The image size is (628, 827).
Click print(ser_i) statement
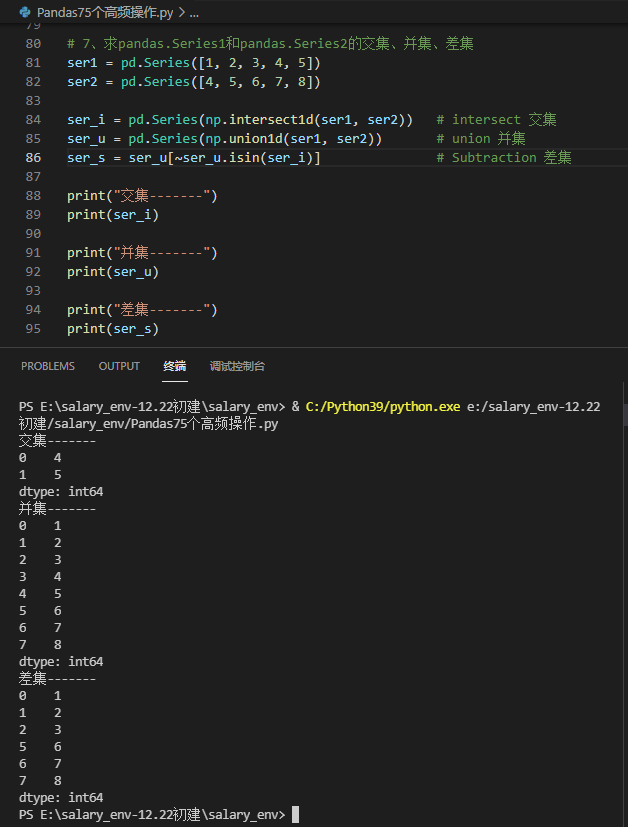(x=113, y=215)
